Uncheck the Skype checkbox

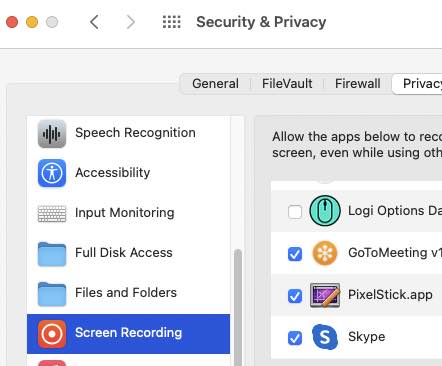pyautogui.click(x=295, y=338)
